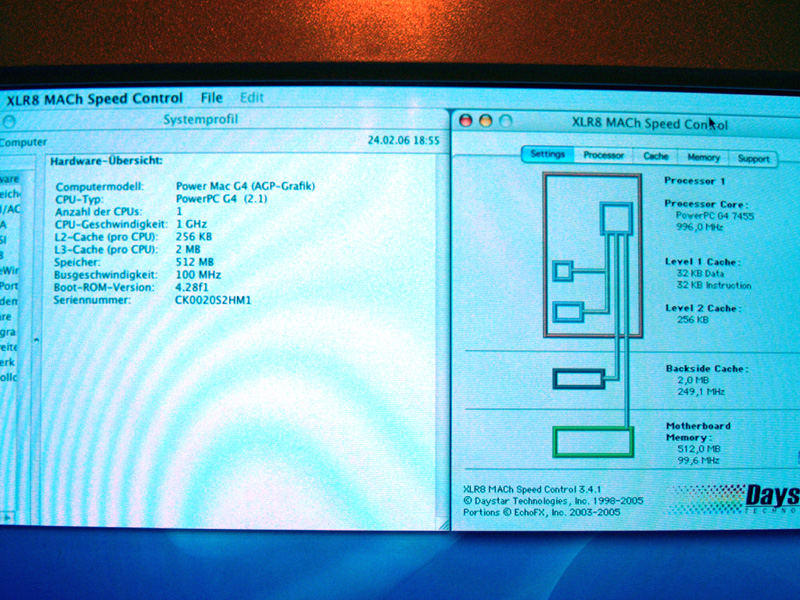This screenshot has height=600, width=800.
Task: Click the Systemprofil window resize corner
Action: pos(443,523)
